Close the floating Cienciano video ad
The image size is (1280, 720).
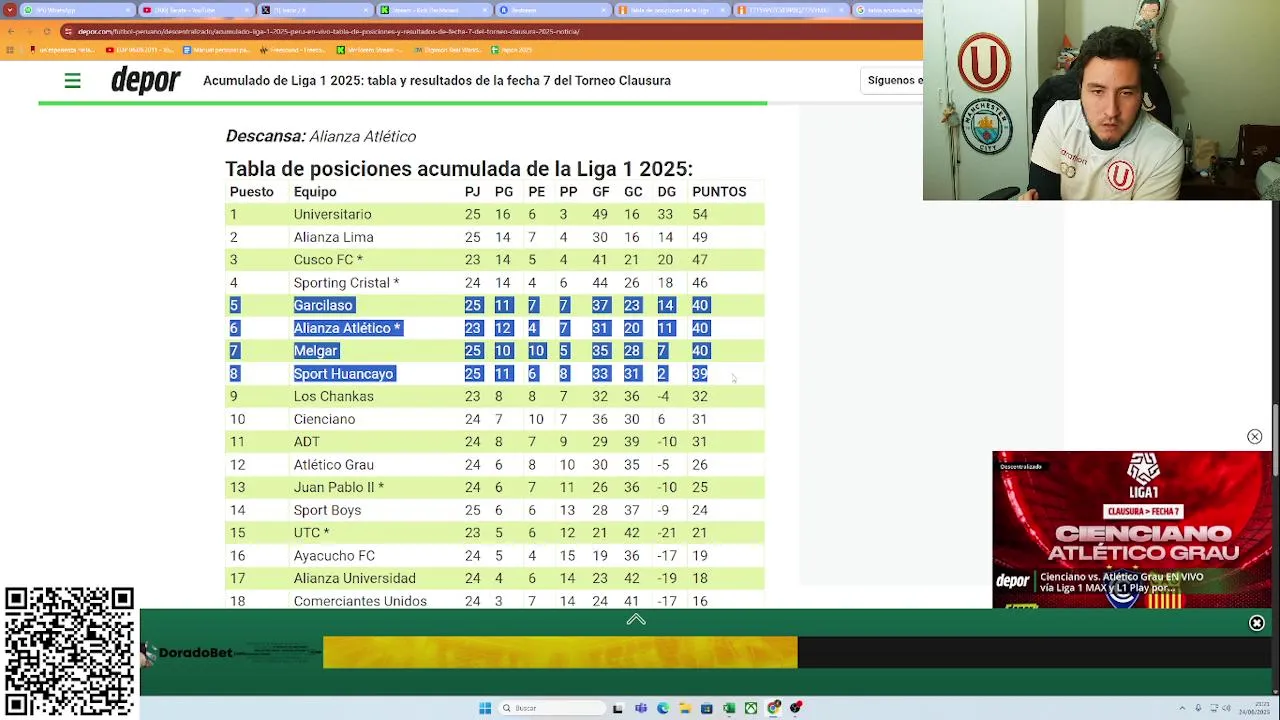click(x=1254, y=437)
